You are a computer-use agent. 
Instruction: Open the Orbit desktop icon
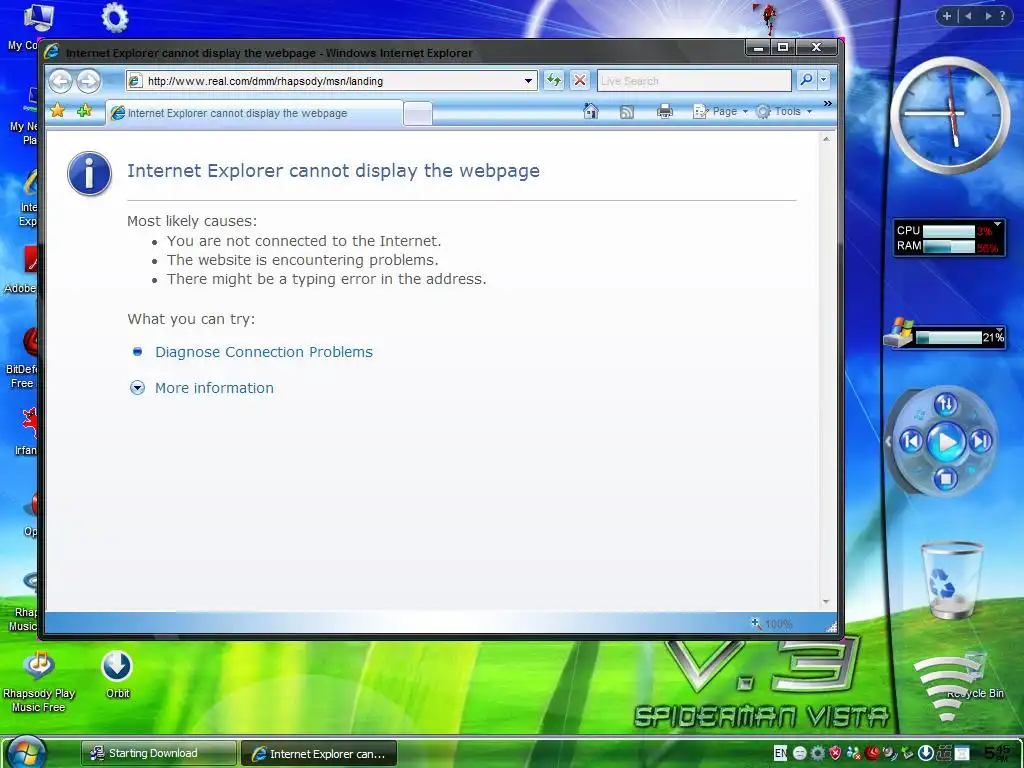117,675
